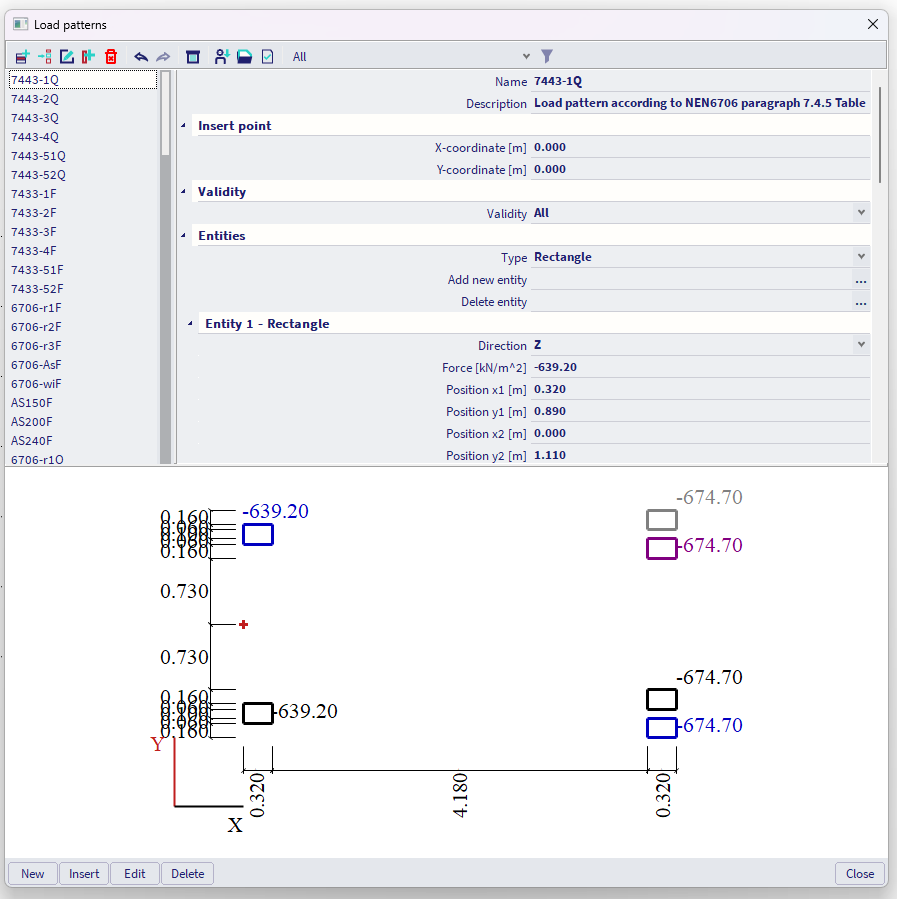Open the Type Rectangle dropdown
The width and height of the screenshot is (897, 899).
click(861, 257)
